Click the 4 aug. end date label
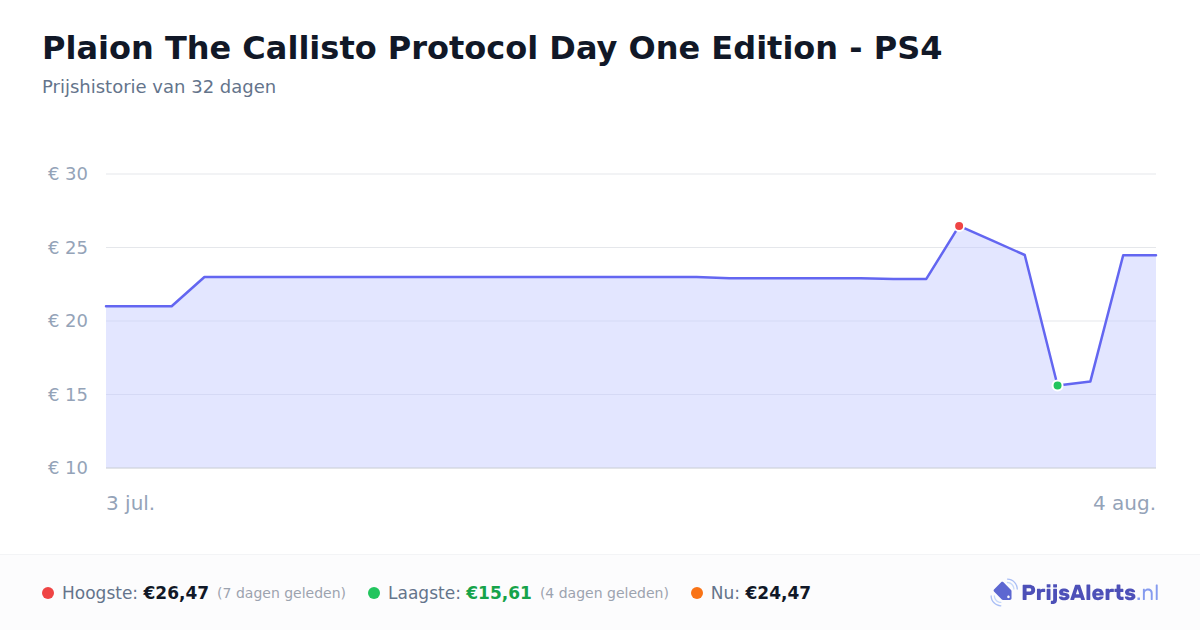This screenshot has height=630, width=1200. pos(1124,503)
